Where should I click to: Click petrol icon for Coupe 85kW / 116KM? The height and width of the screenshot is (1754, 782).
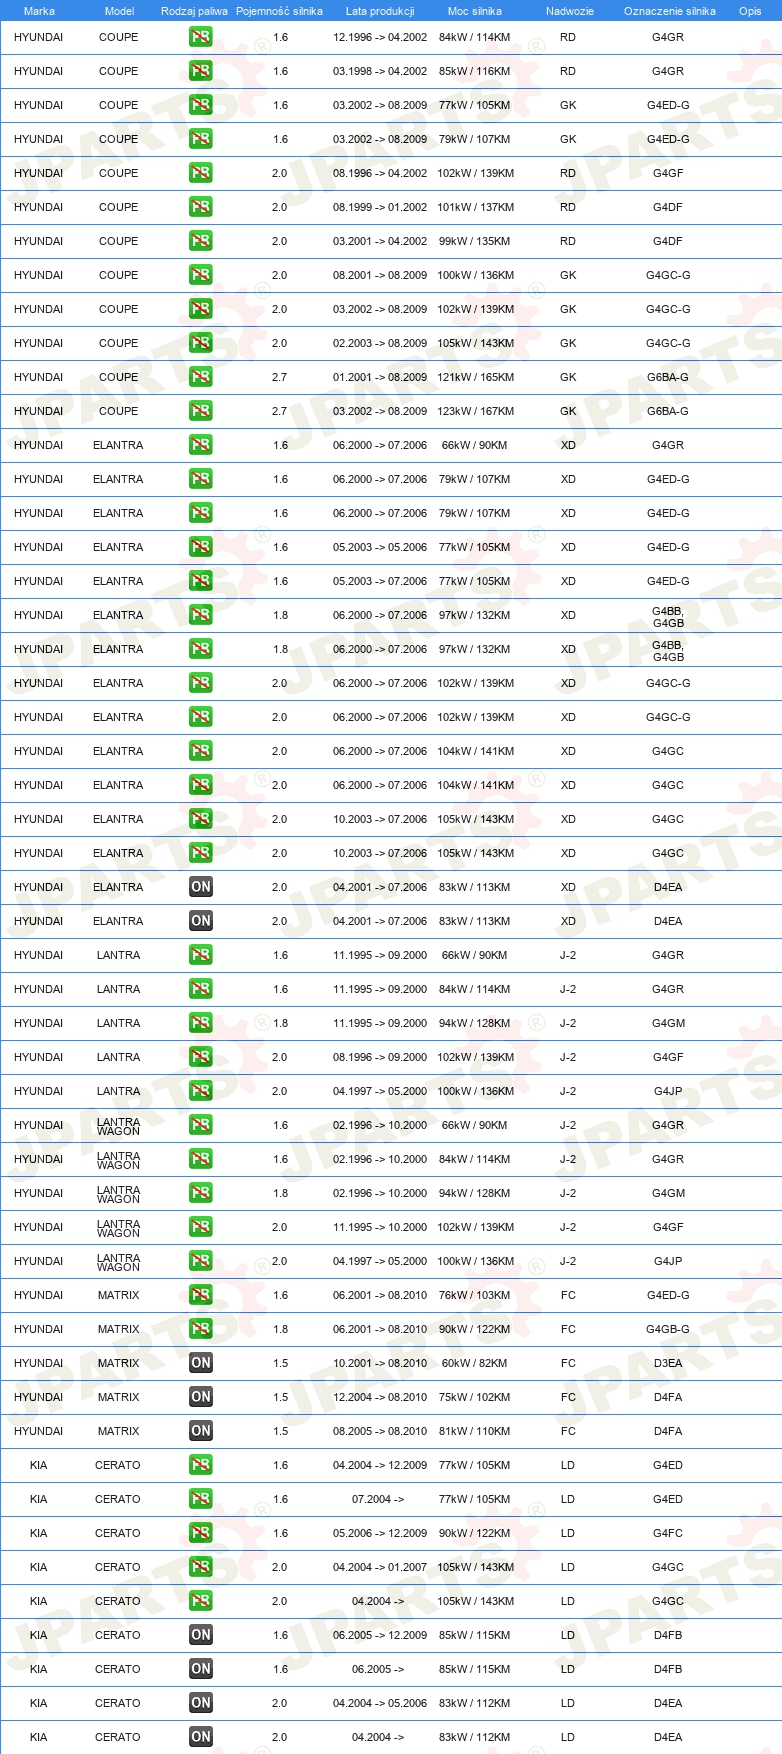[x=201, y=71]
